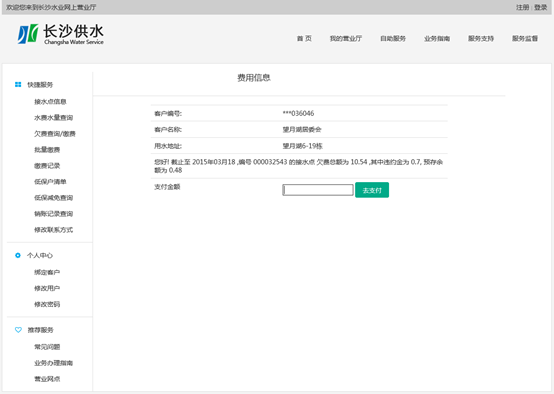Focus the 支付金额 input field
Image resolution: width=554 pixels, height=394 pixels.
318,190
